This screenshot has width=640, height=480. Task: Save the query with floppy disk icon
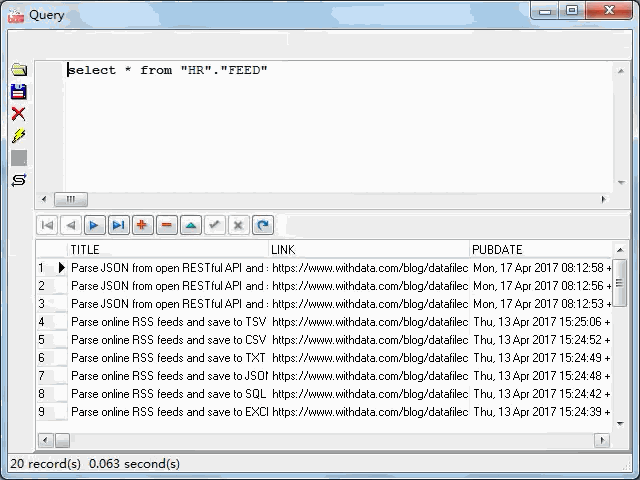(x=19, y=92)
